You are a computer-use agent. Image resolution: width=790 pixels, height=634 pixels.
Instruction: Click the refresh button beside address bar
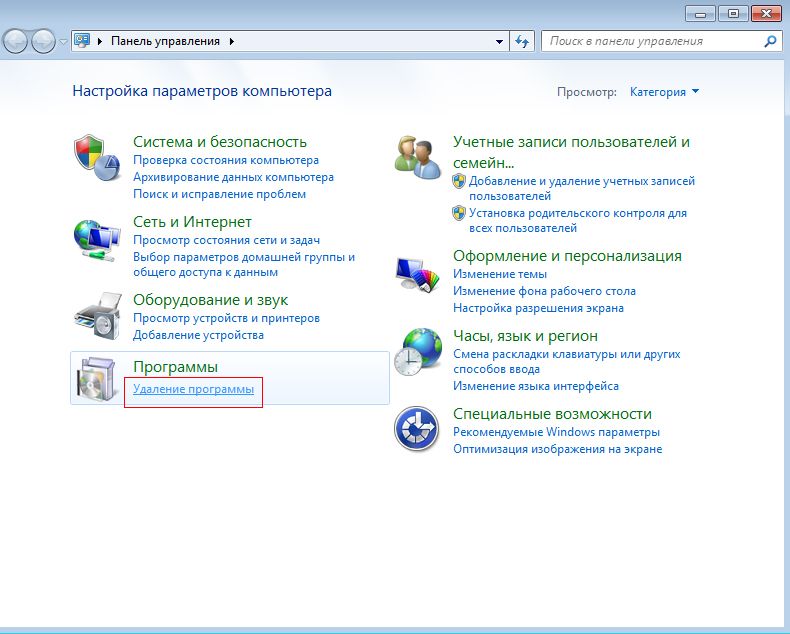point(522,41)
